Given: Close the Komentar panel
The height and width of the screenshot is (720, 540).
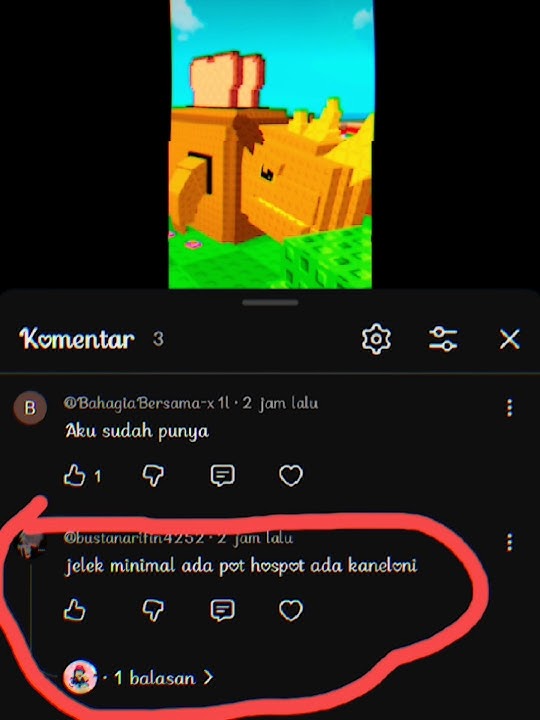Looking at the screenshot, I should pyautogui.click(x=509, y=339).
